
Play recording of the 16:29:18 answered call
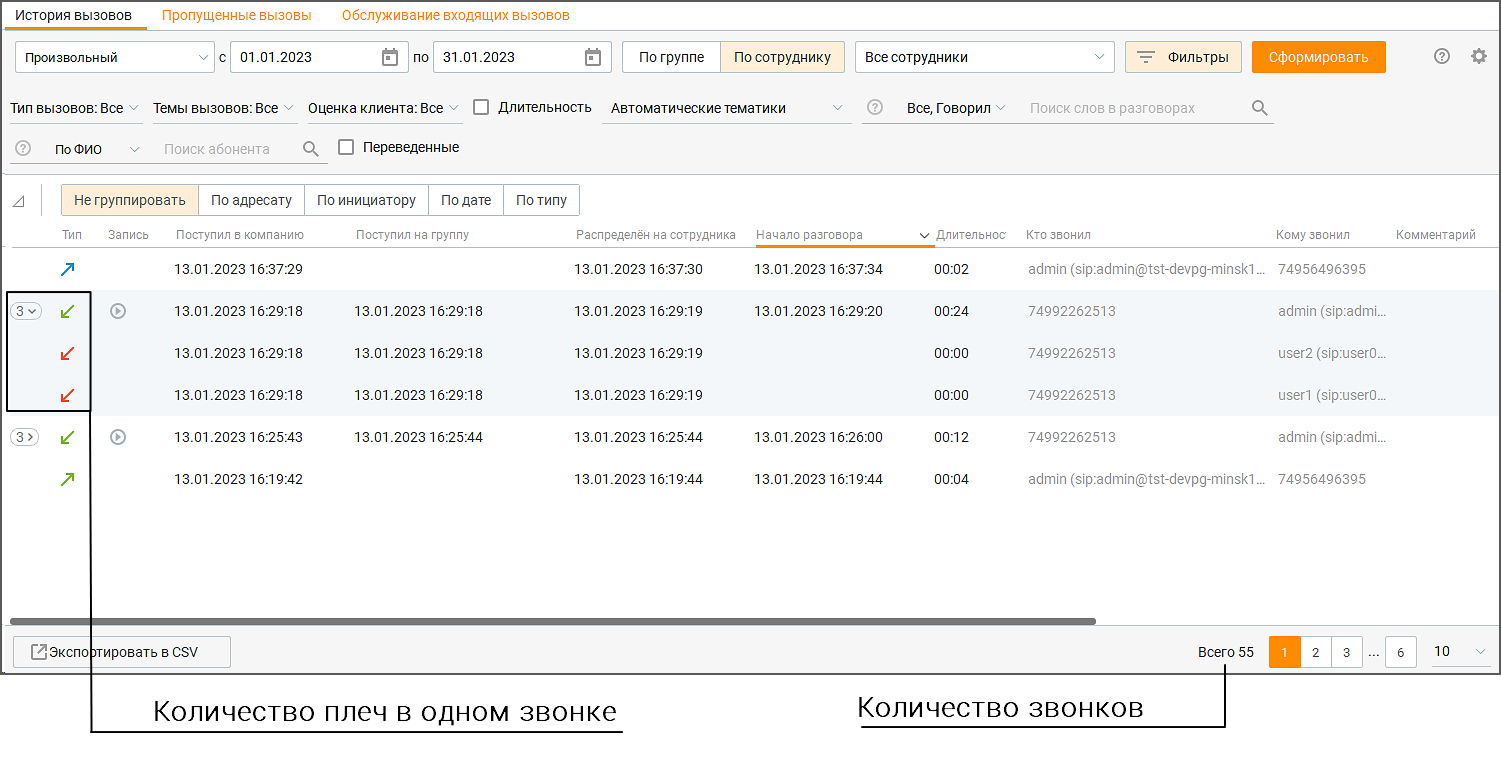(118, 311)
